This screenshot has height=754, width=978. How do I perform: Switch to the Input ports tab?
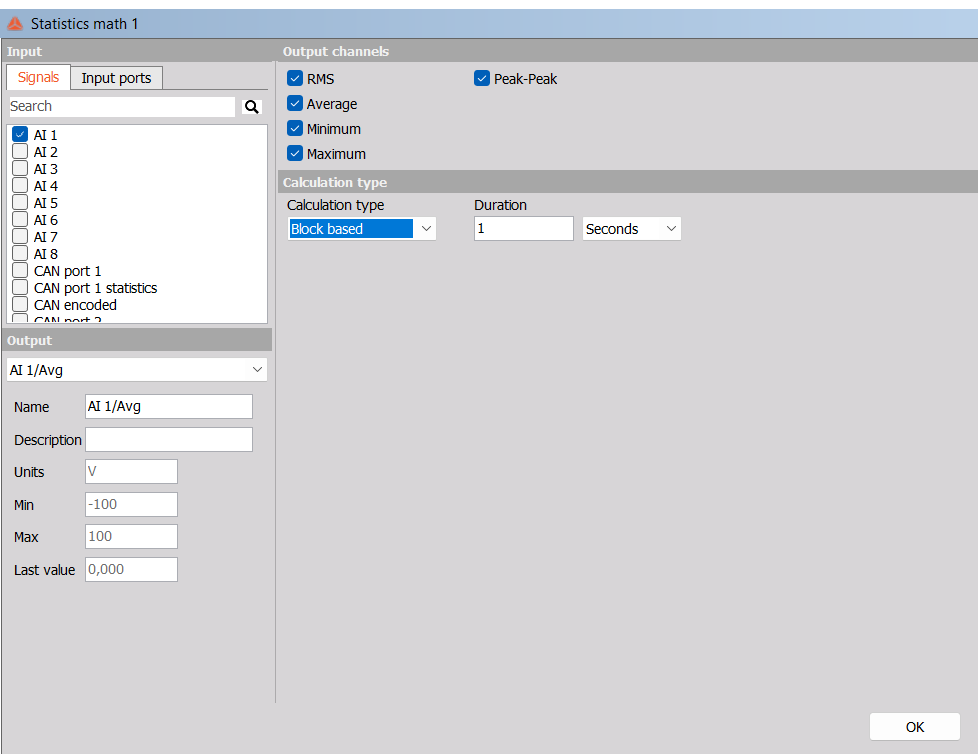click(x=117, y=78)
